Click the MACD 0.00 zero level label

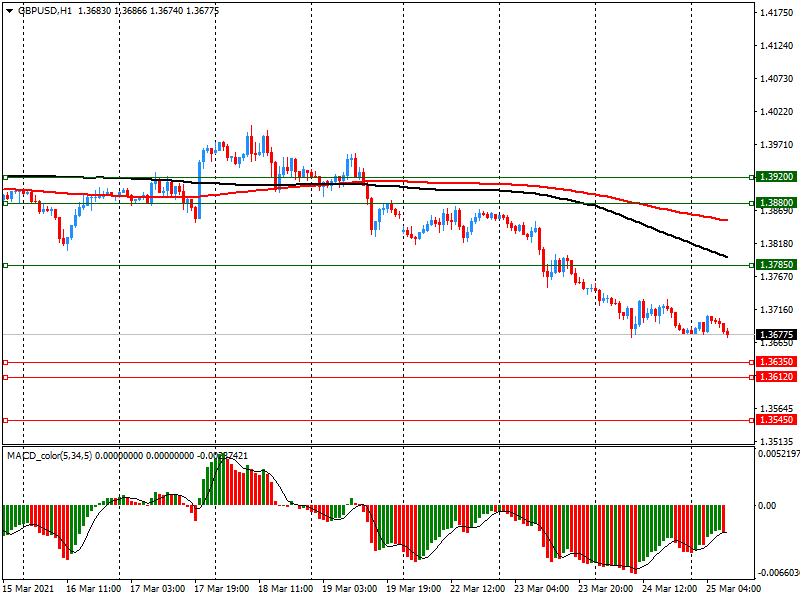[x=767, y=506]
